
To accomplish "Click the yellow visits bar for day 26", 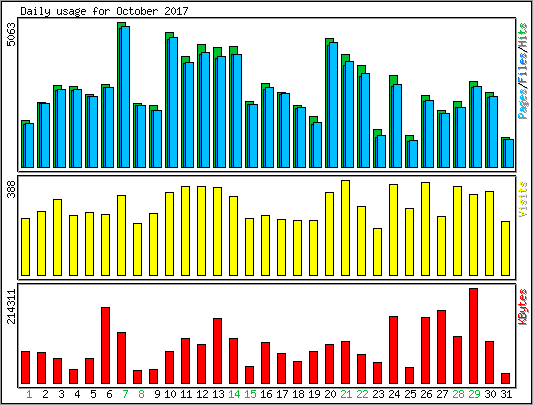I will pyautogui.click(x=425, y=229).
